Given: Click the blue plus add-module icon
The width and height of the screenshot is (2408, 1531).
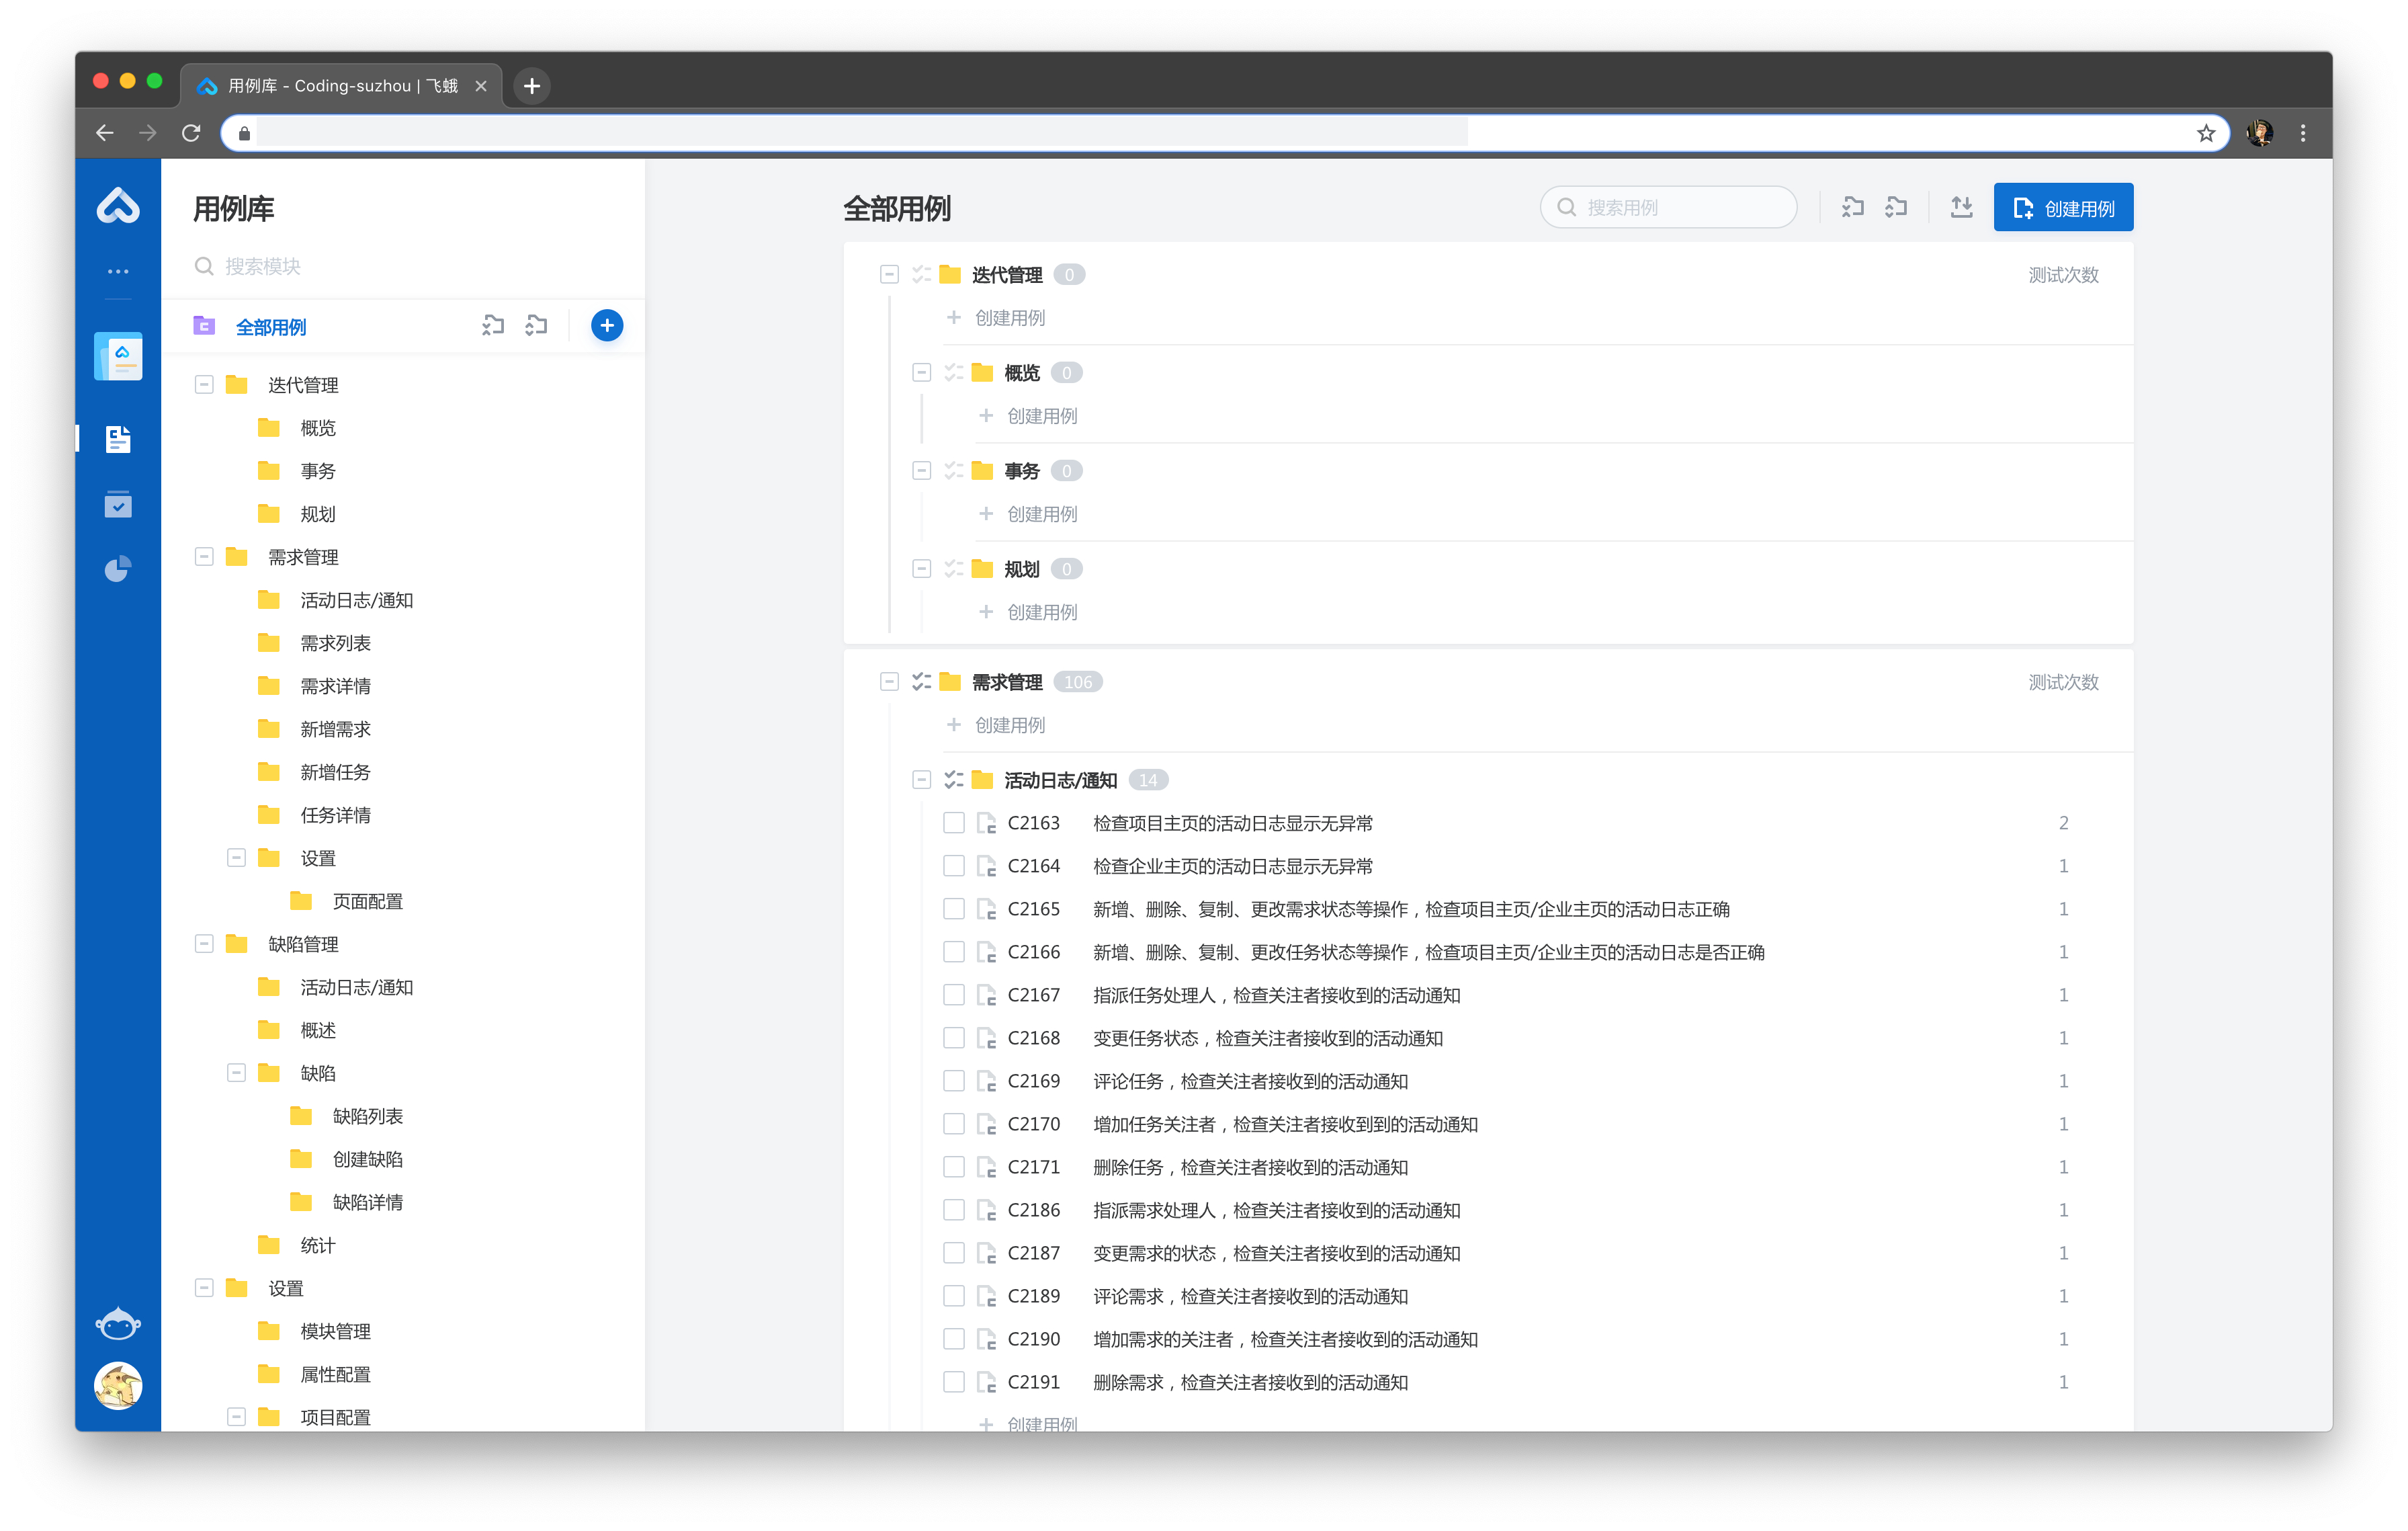Looking at the screenshot, I should tap(606, 326).
